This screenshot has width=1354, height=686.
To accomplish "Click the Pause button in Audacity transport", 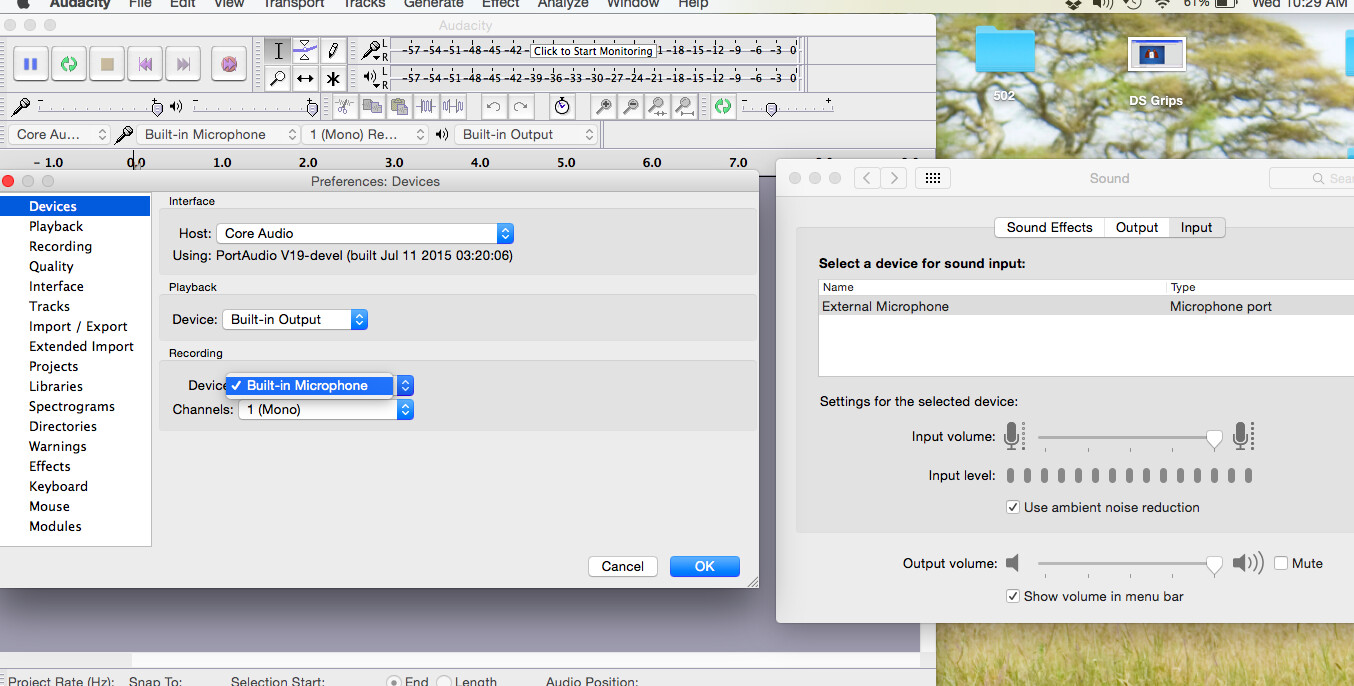I will point(30,64).
